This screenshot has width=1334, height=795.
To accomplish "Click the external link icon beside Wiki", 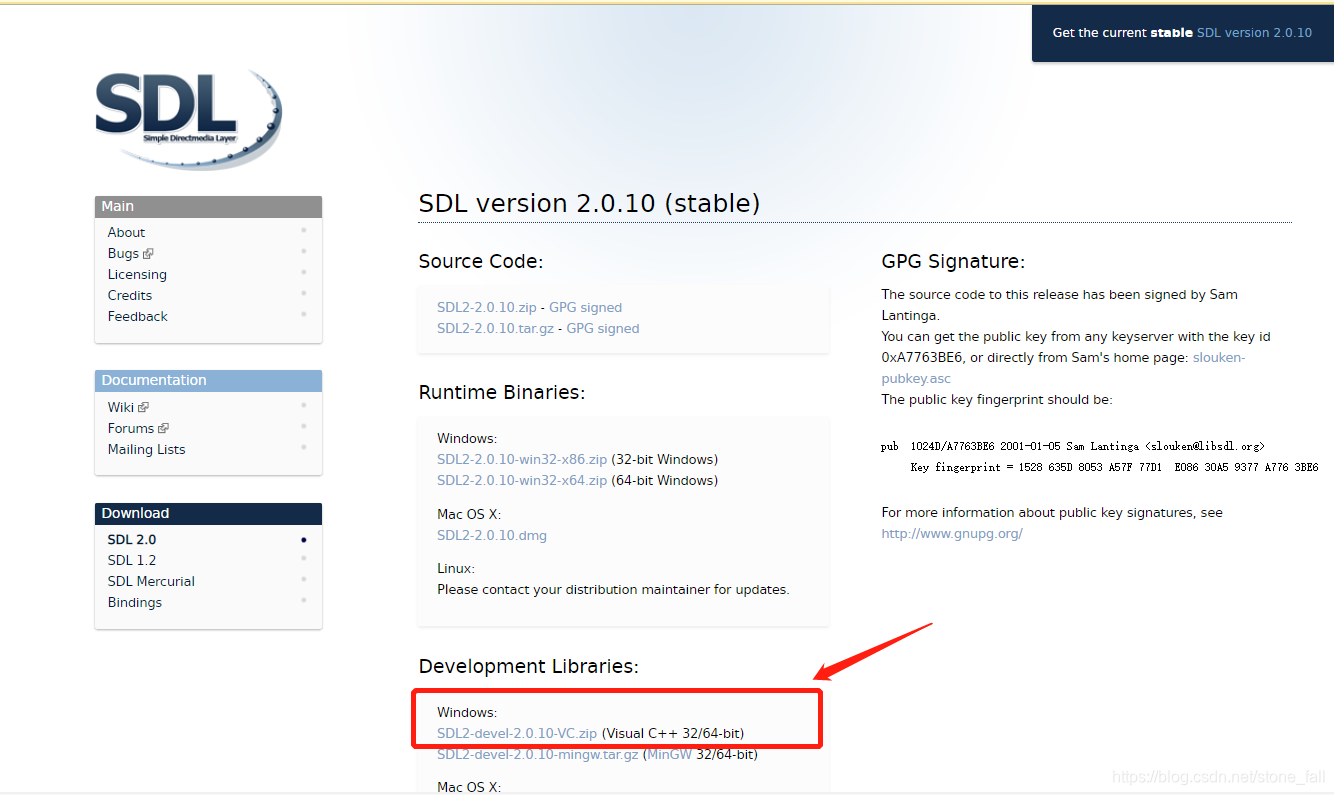I will click(x=143, y=407).
